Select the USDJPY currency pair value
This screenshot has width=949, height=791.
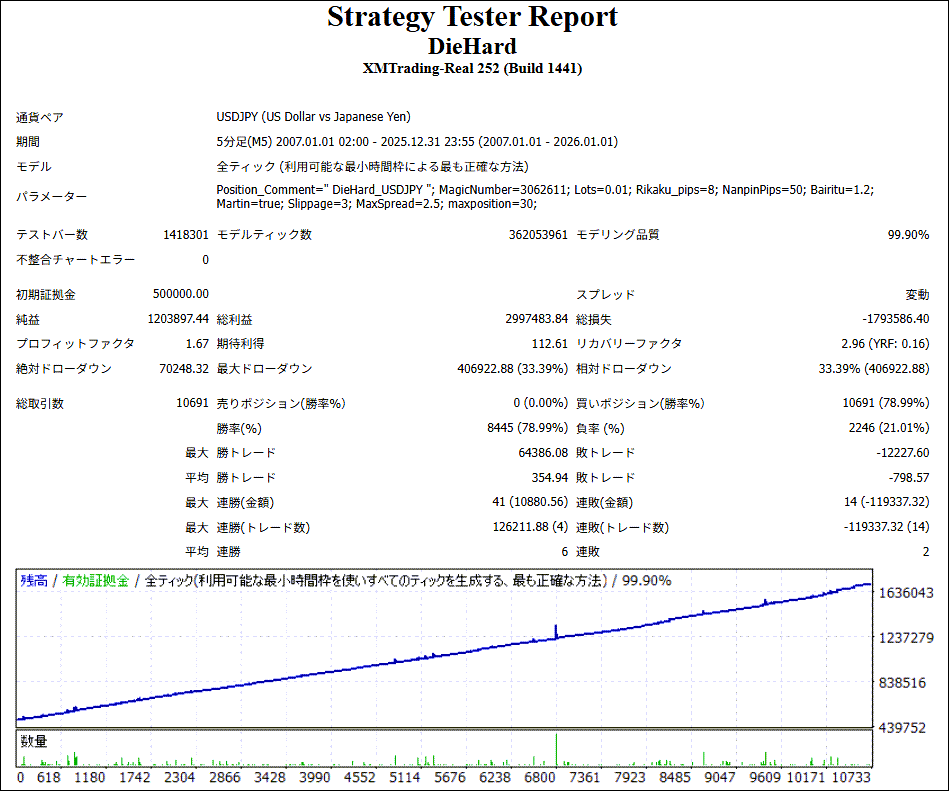click(313, 117)
